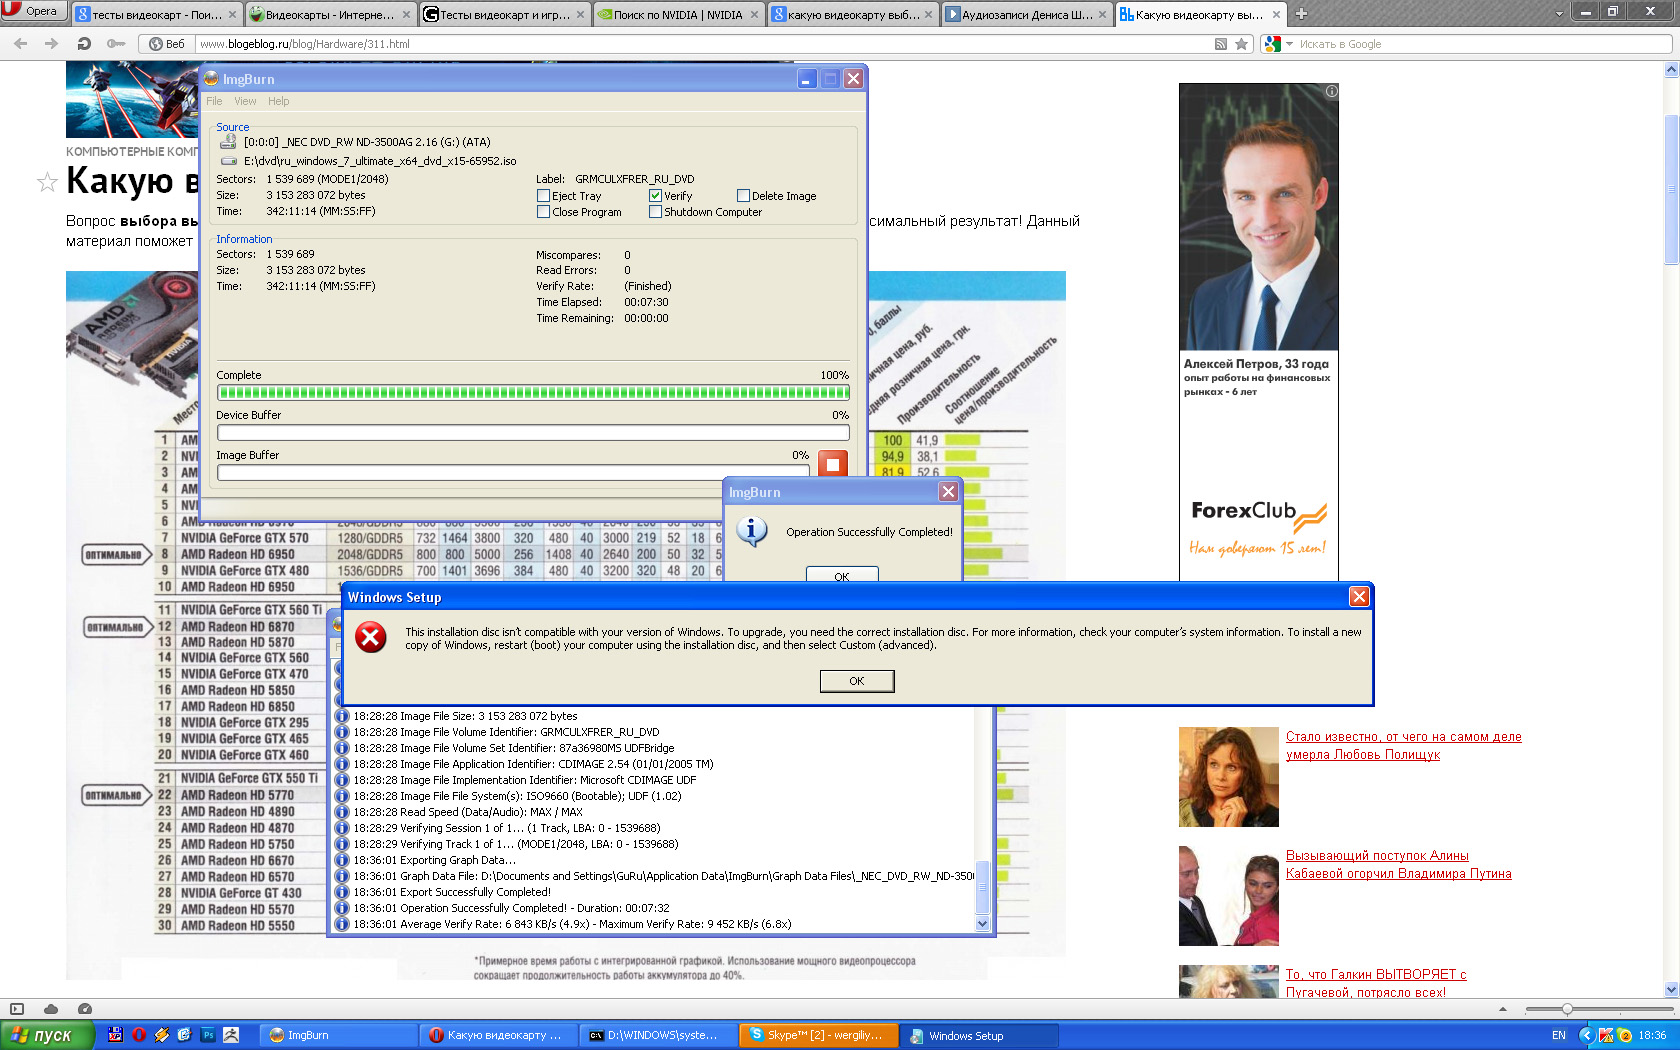Adjust Opera page zoom slider
1680x1050 pixels.
[x=1567, y=1009]
